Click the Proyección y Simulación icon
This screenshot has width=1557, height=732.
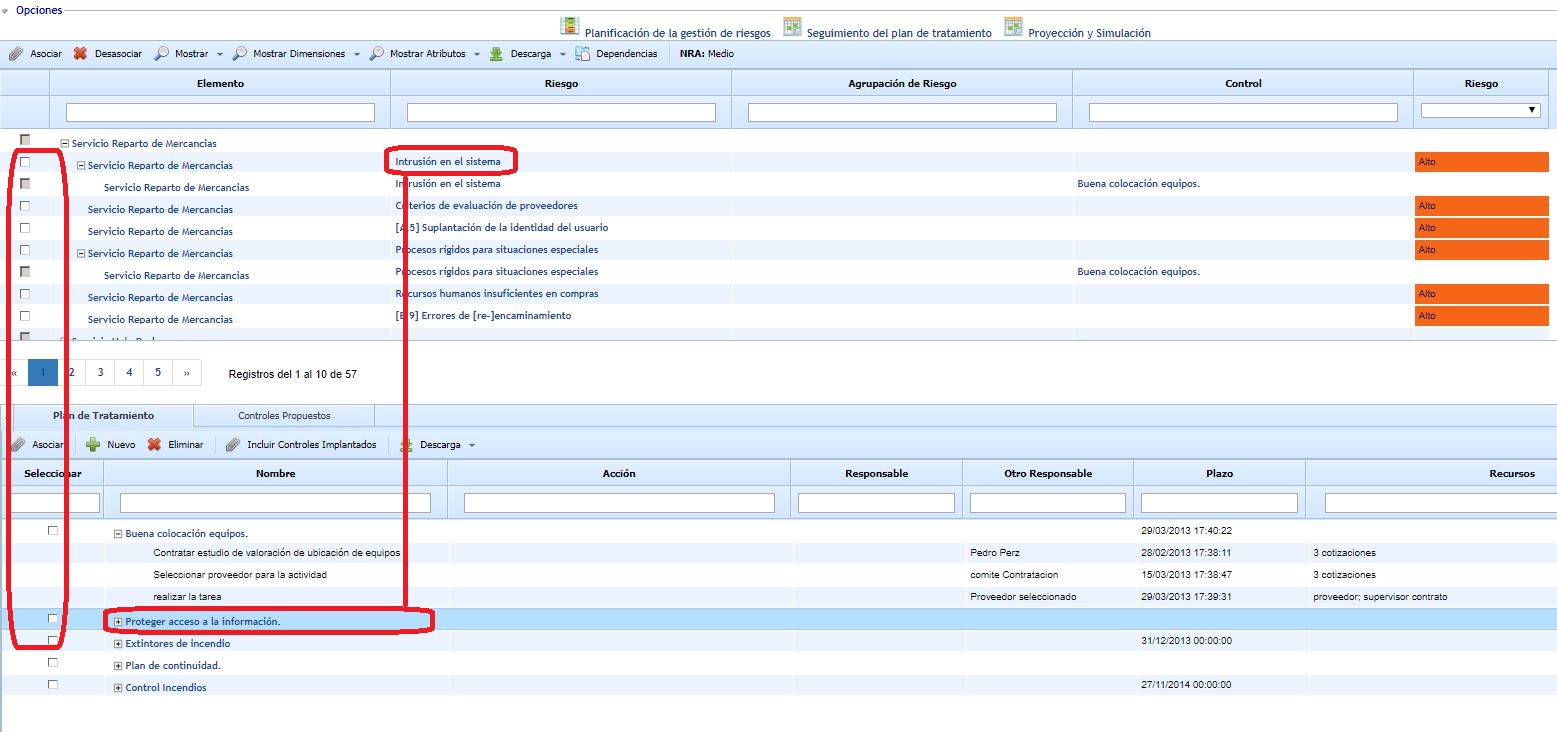(1013, 27)
